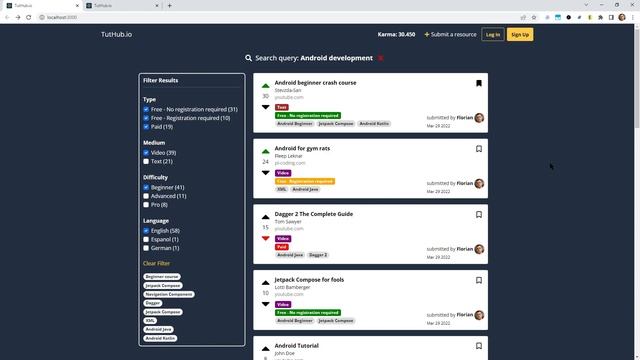Enable the German language filter
This screenshot has height=360, width=640.
click(x=146, y=248)
